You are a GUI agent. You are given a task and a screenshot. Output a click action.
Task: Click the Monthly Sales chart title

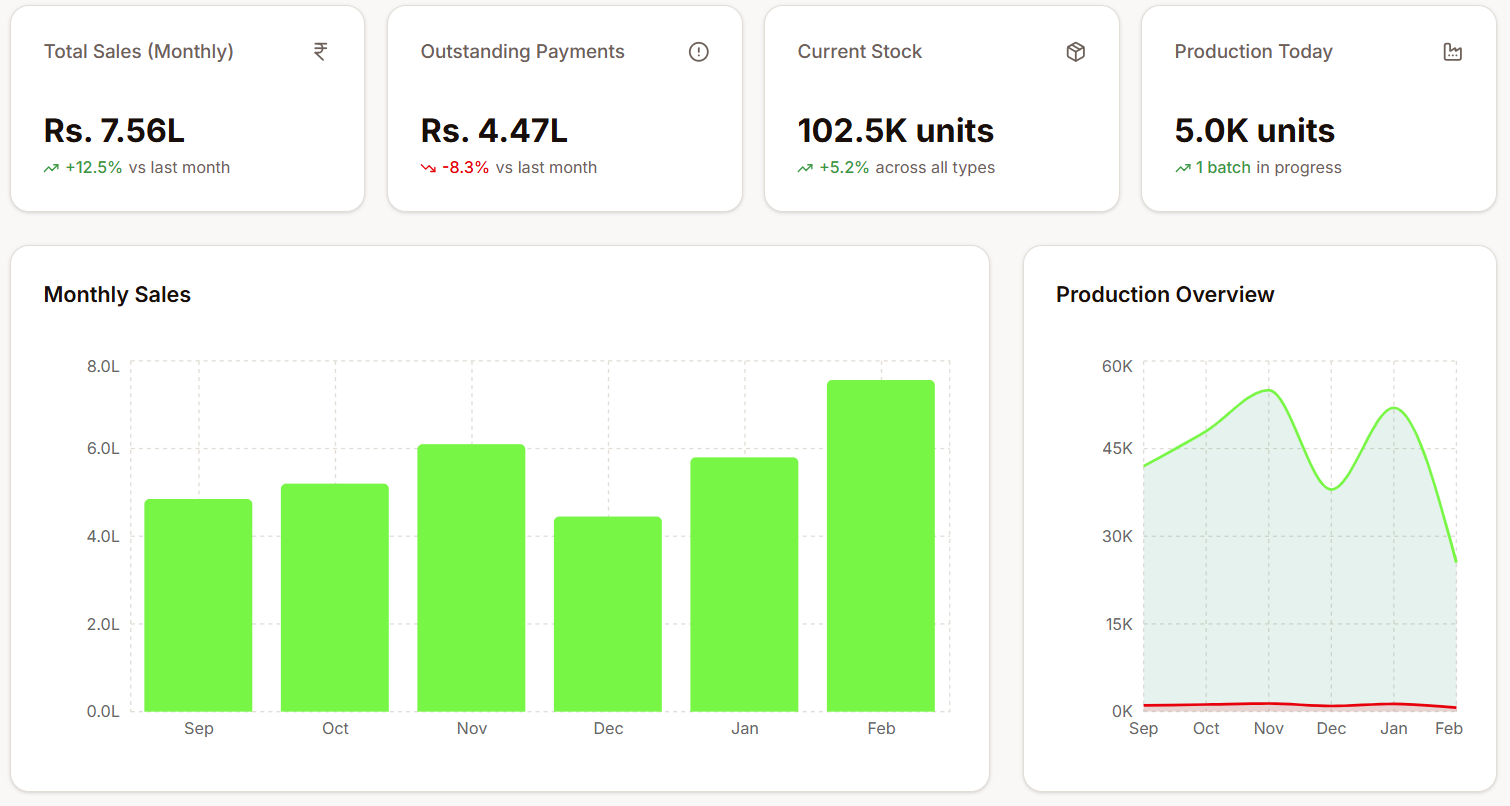[117, 295]
